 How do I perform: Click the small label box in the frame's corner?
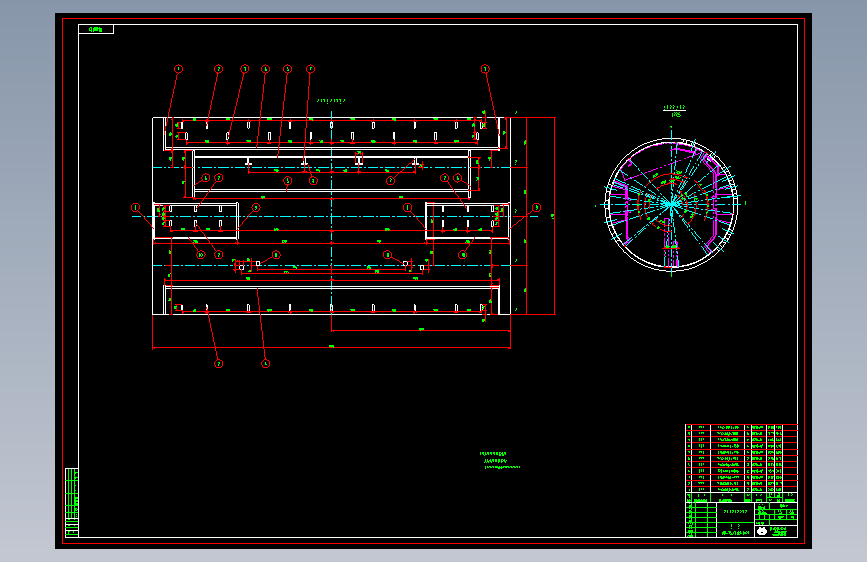click(x=96, y=29)
